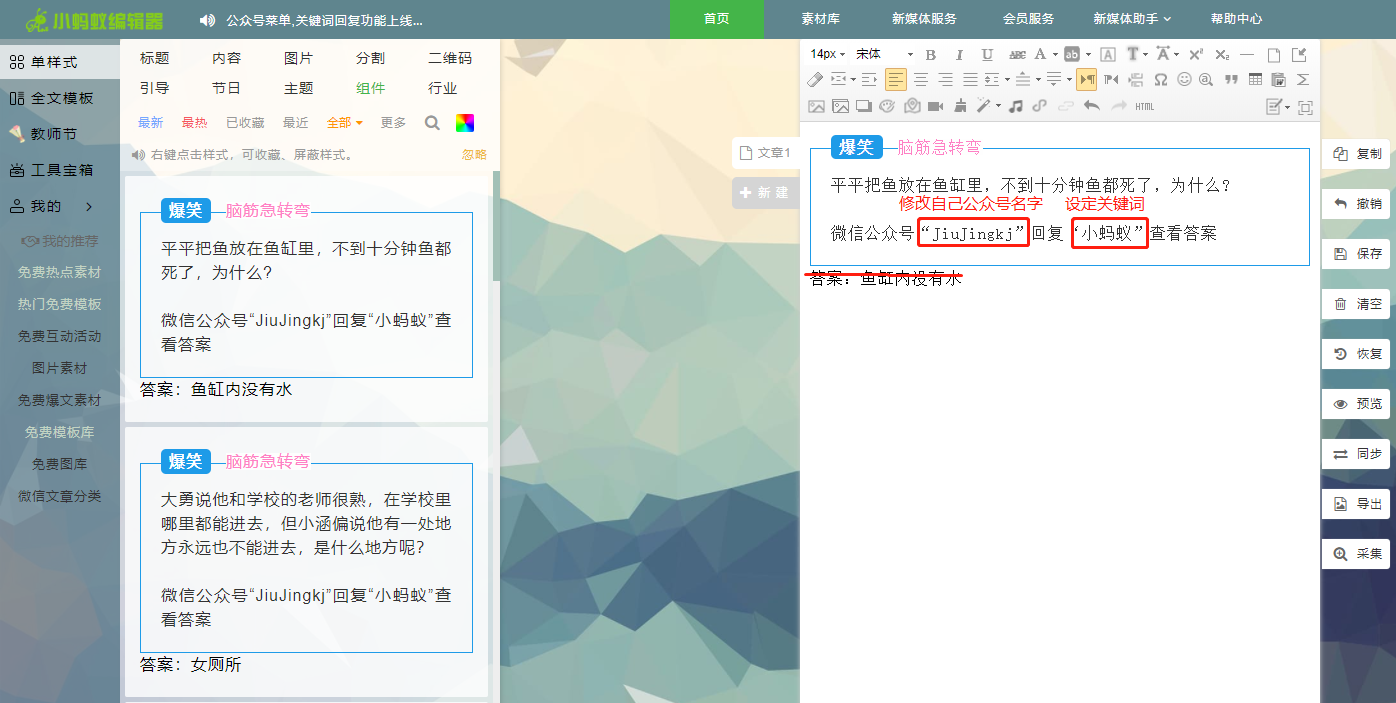Select the 文章1 article tab

pyautogui.click(x=765, y=153)
